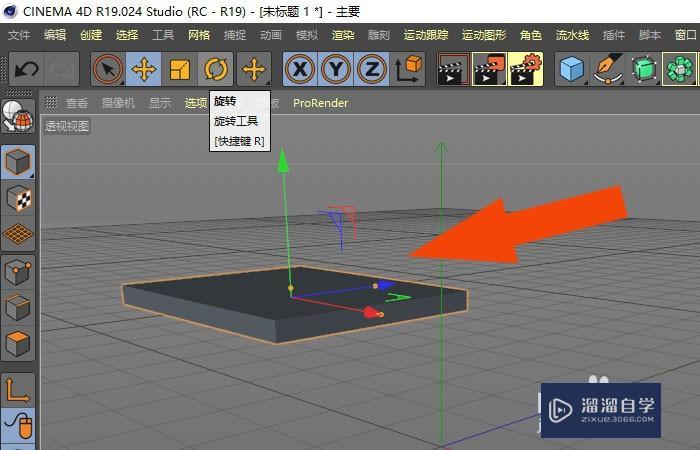The image size is (700, 450).
Task: Switch to Texture mode checkerboard cube
Action: pos(18,198)
